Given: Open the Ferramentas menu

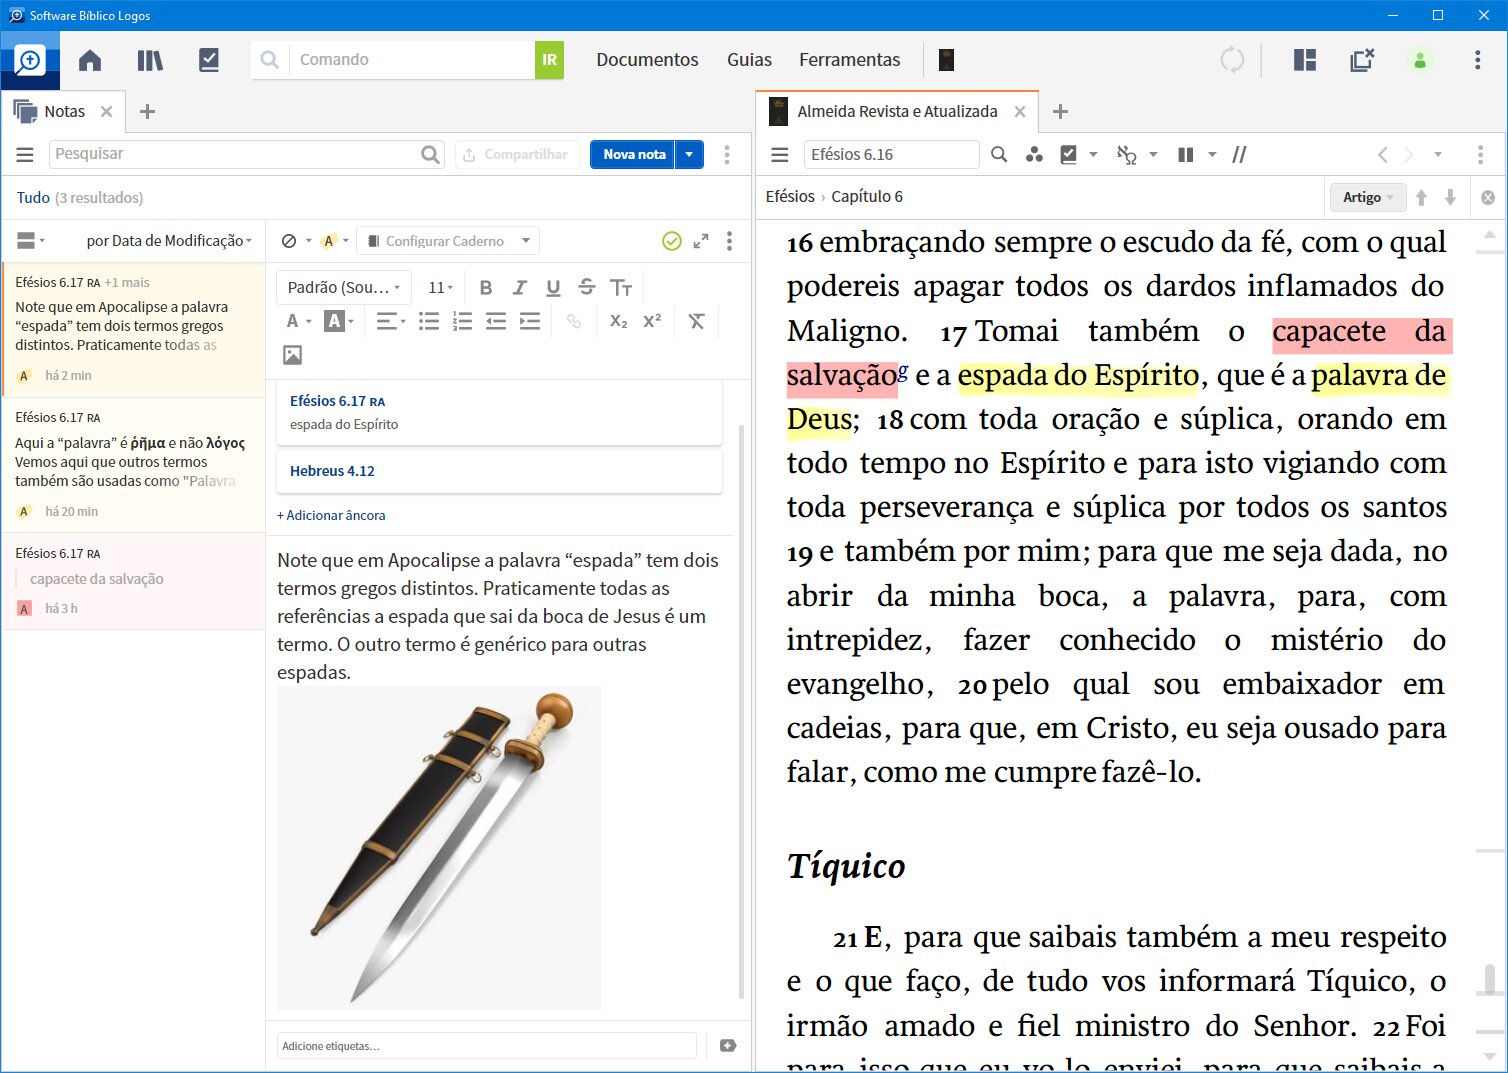Looking at the screenshot, I should tap(849, 60).
